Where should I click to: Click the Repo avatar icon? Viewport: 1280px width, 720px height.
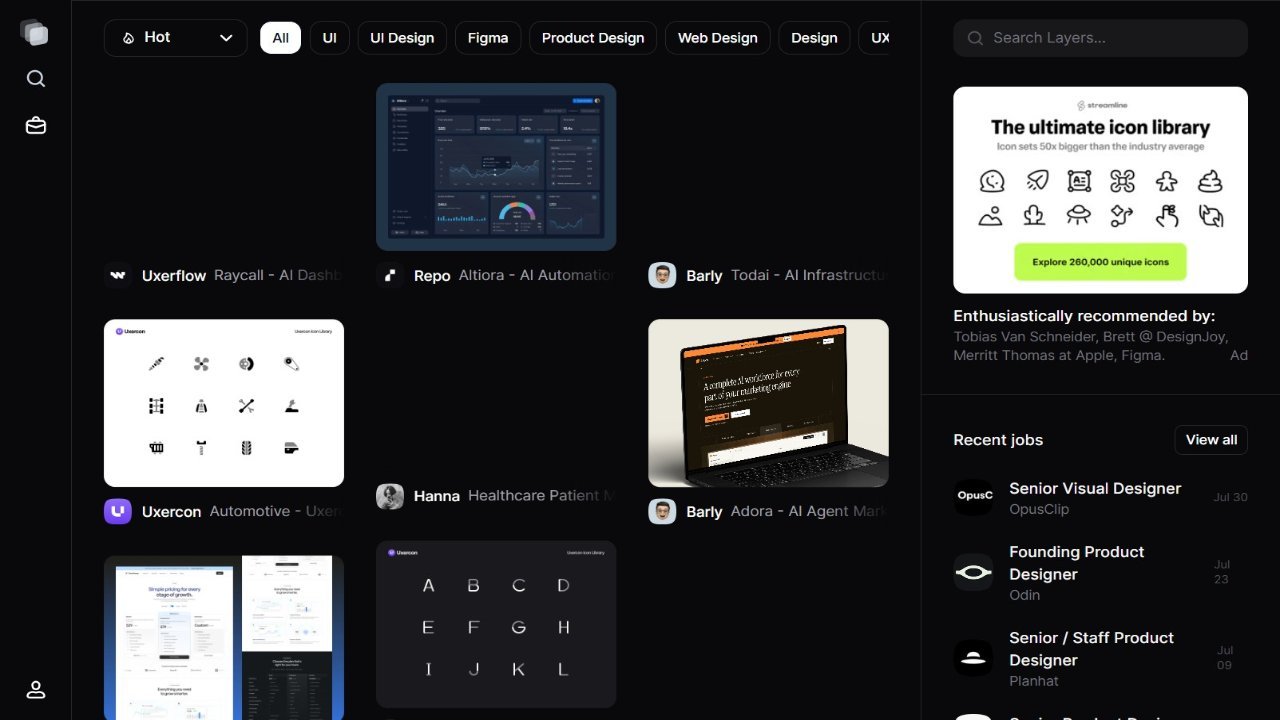coord(390,275)
